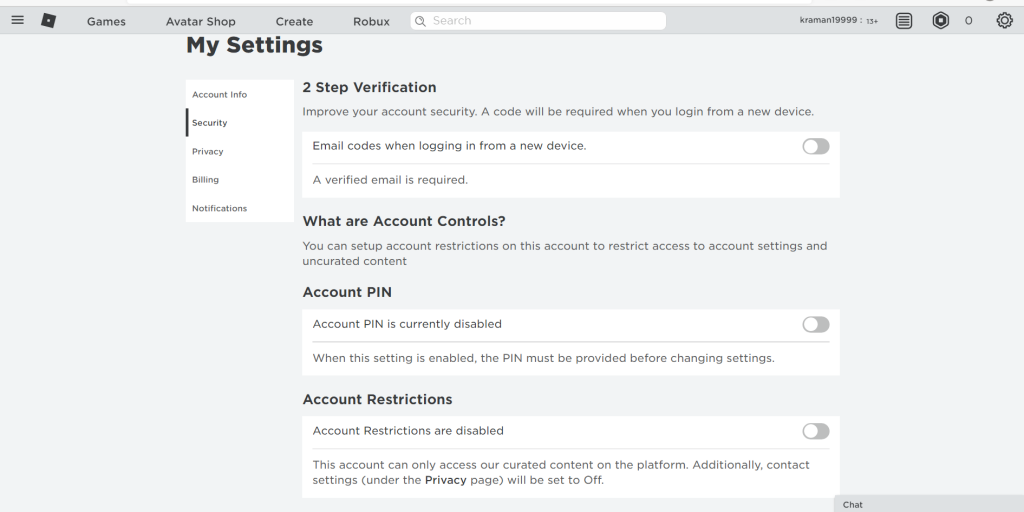Select the Privacy tab in the sidebar
Screen dimensions: 1024x512
pos(208,152)
